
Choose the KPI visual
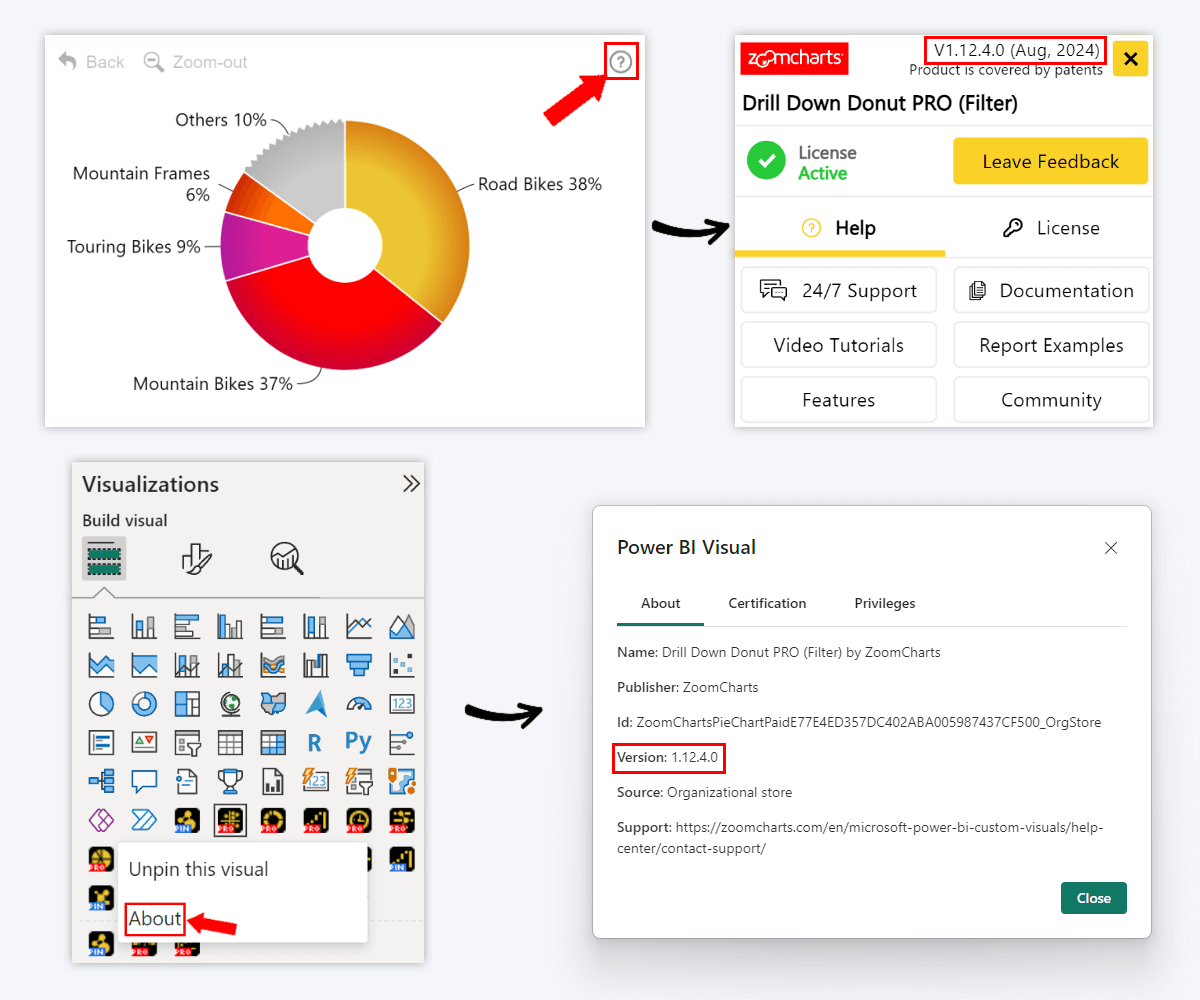[144, 743]
